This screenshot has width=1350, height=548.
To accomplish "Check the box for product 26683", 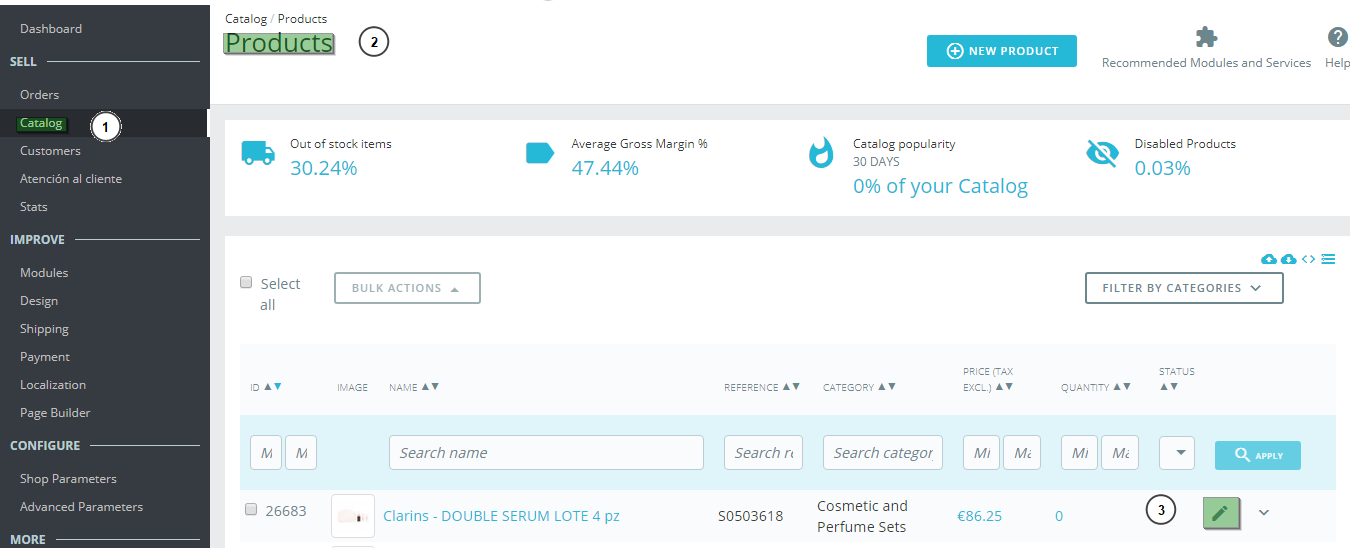I will [x=251, y=509].
